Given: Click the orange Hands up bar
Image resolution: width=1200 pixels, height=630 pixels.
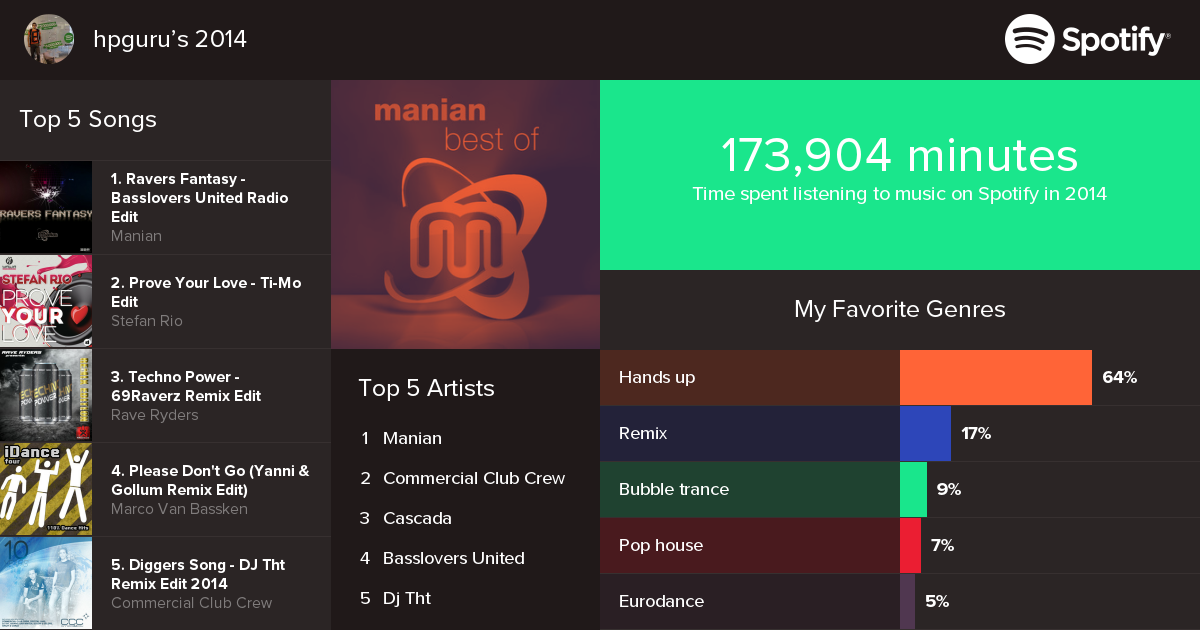Looking at the screenshot, I should tap(996, 377).
